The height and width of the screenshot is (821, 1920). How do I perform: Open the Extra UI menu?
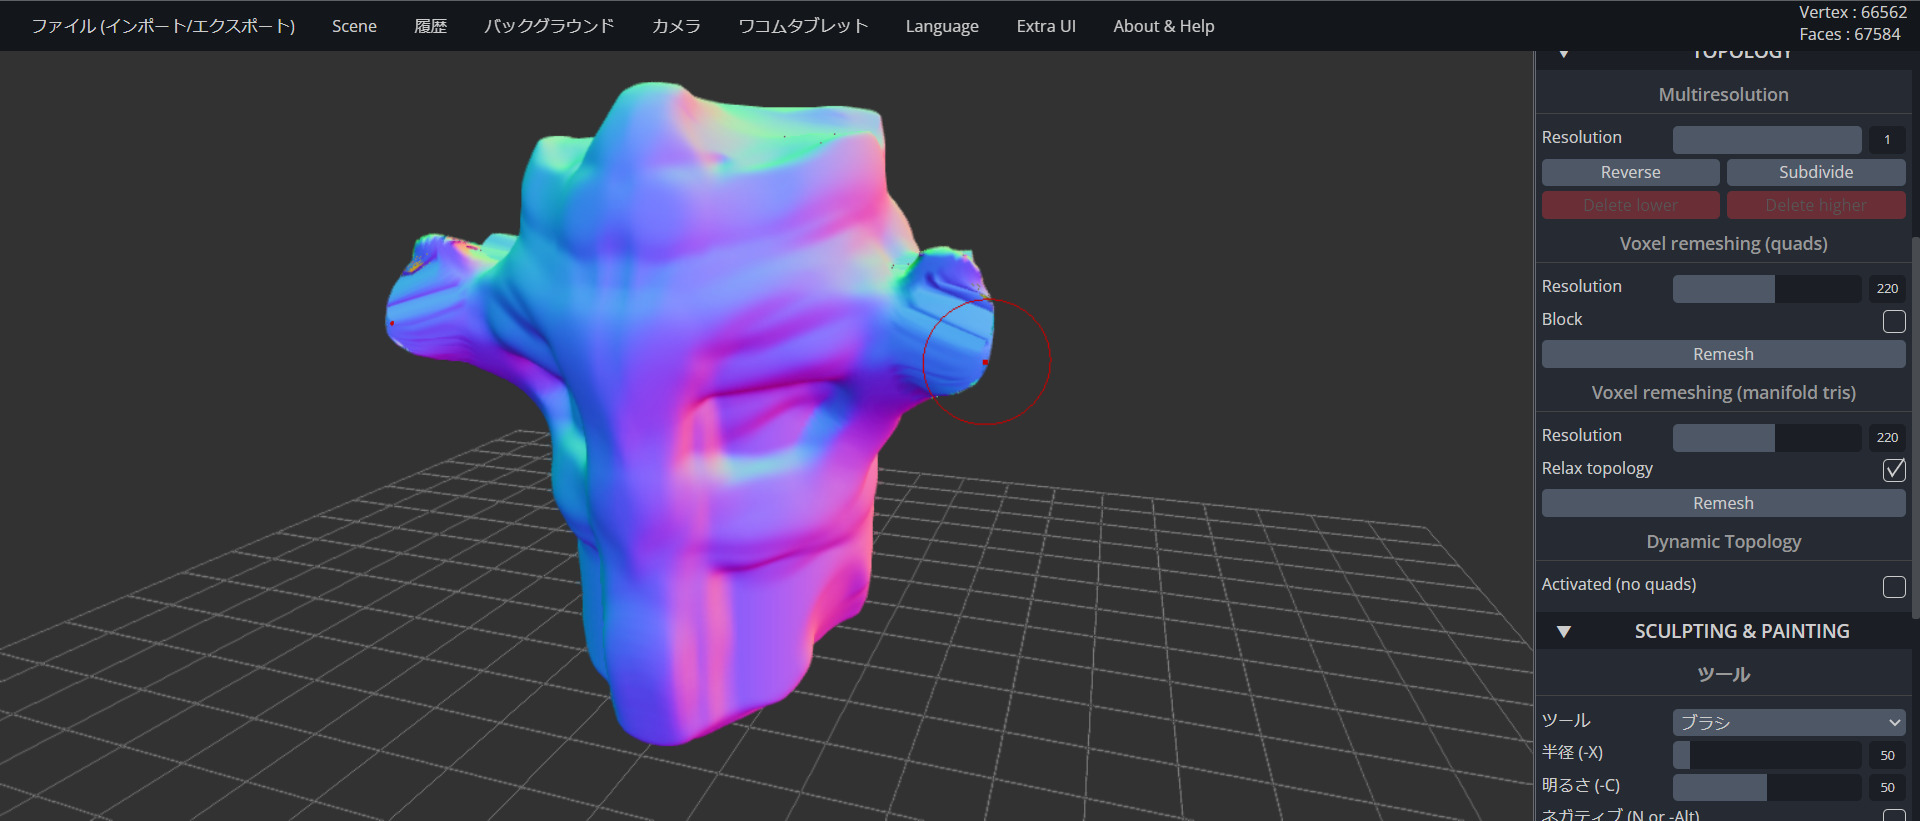click(x=1046, y=26)
